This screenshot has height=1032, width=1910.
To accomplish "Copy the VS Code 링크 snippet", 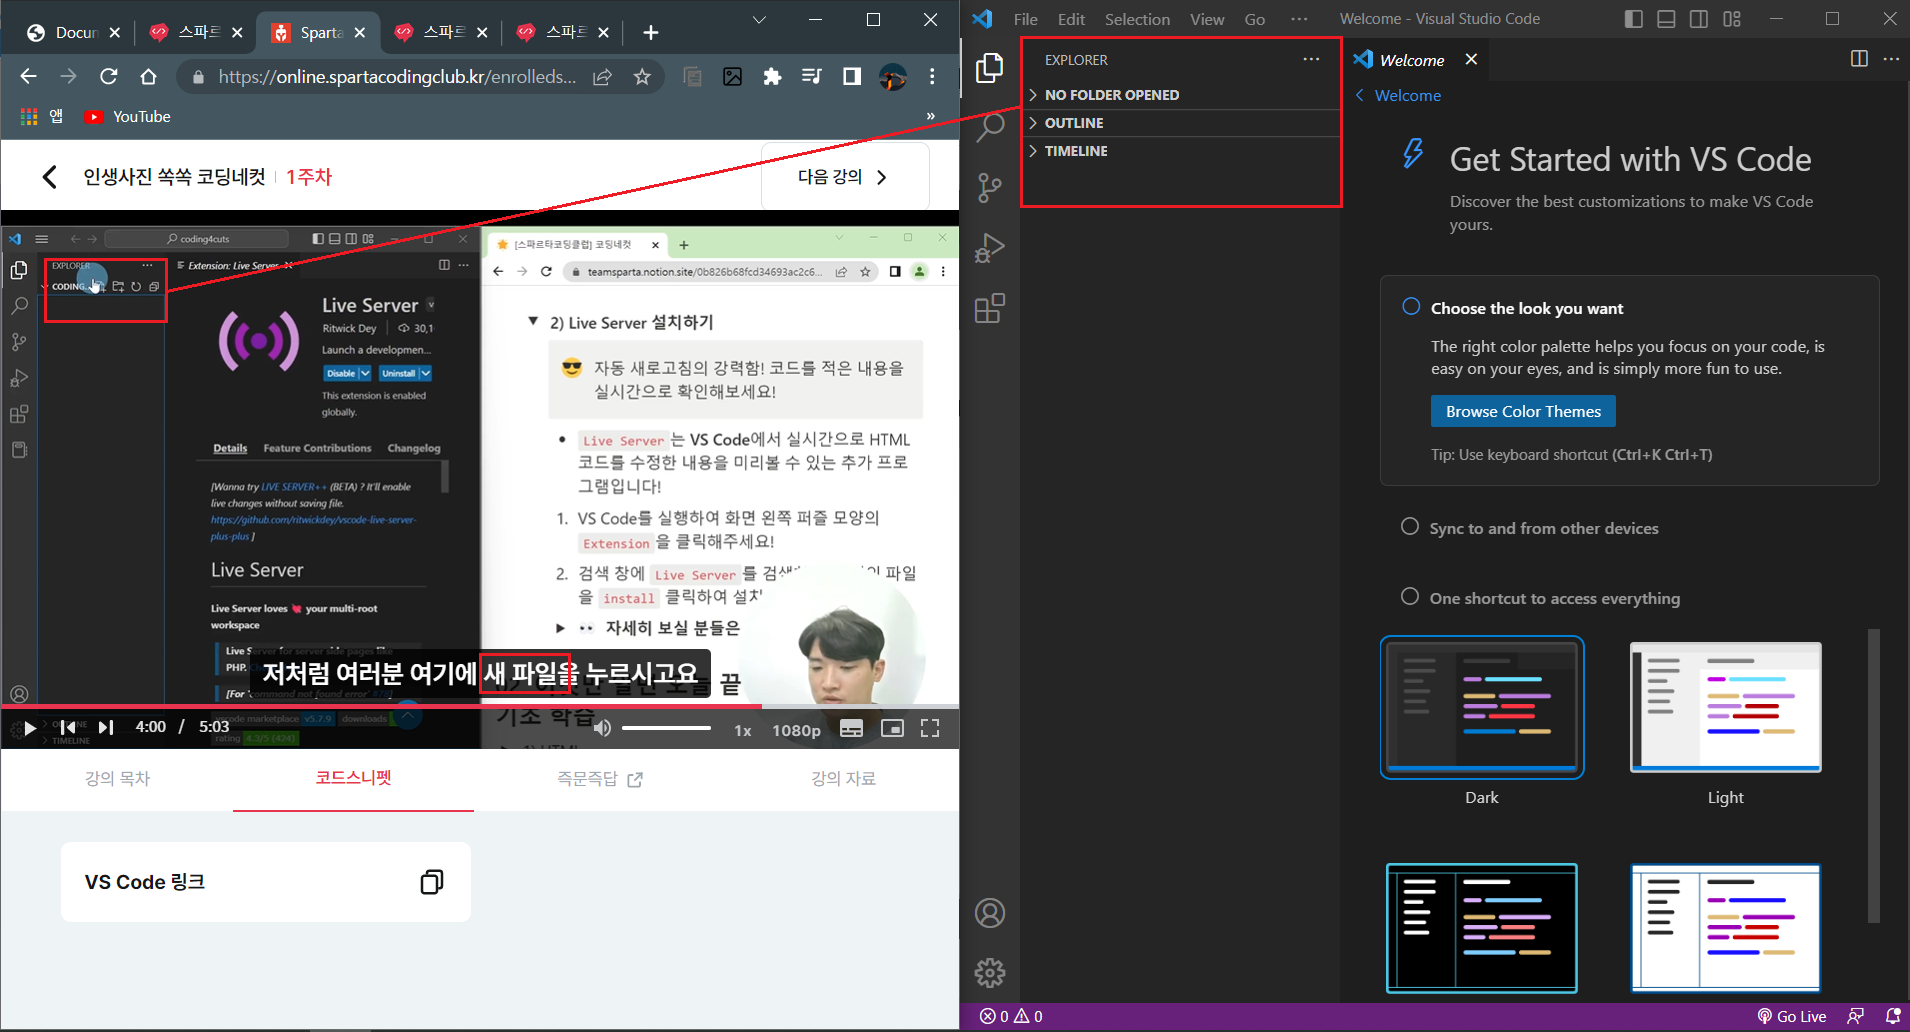I will coord(431,882).
